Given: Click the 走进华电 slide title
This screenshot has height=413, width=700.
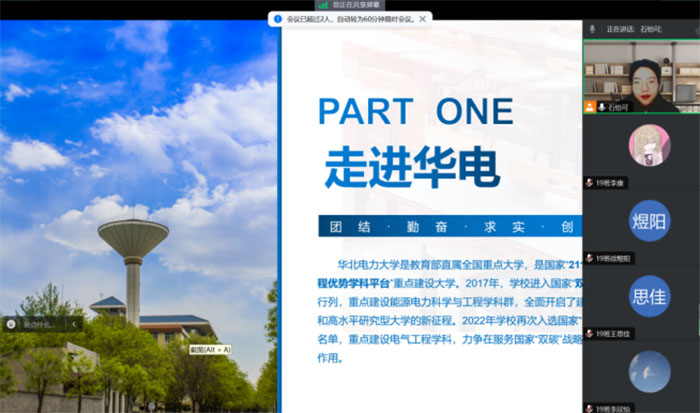Looking at the screenshot, I should point(411,167).
